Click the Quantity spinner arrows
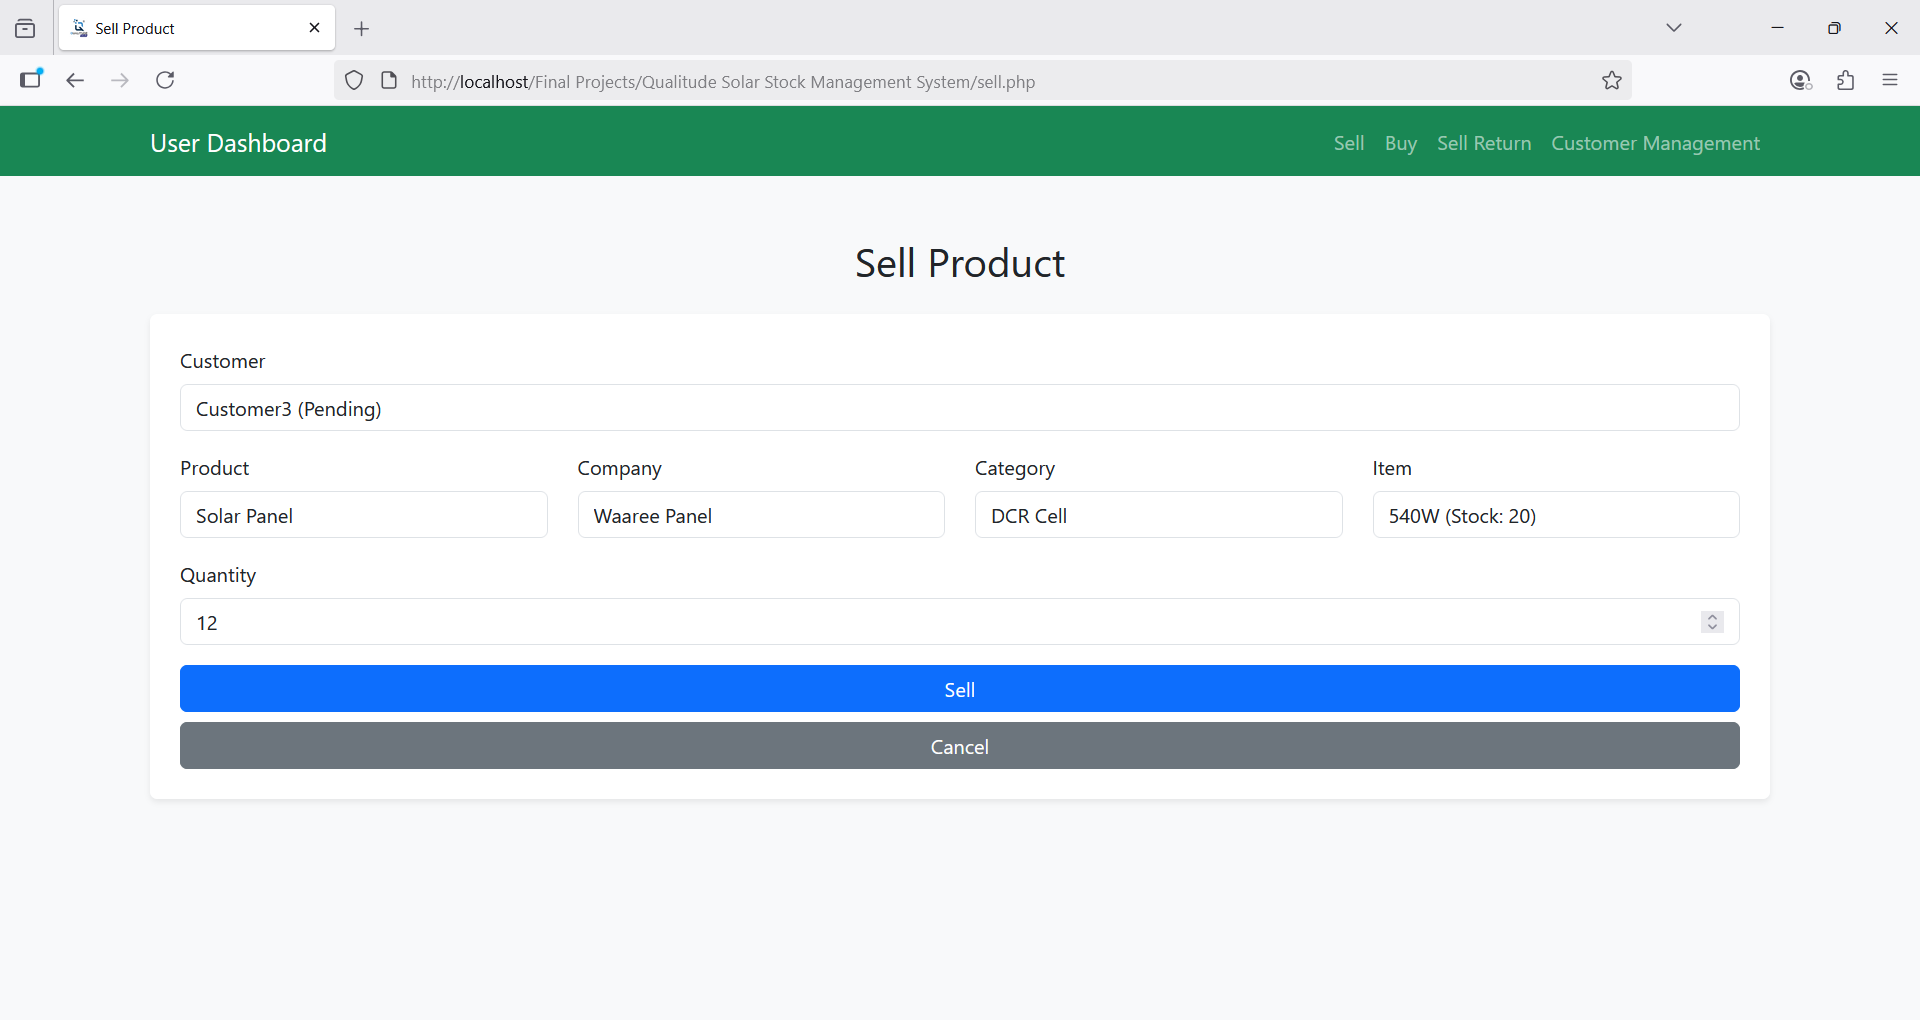This screenshot has height=1020, width=1920. pyautogui.click(x=1712, y=622)
